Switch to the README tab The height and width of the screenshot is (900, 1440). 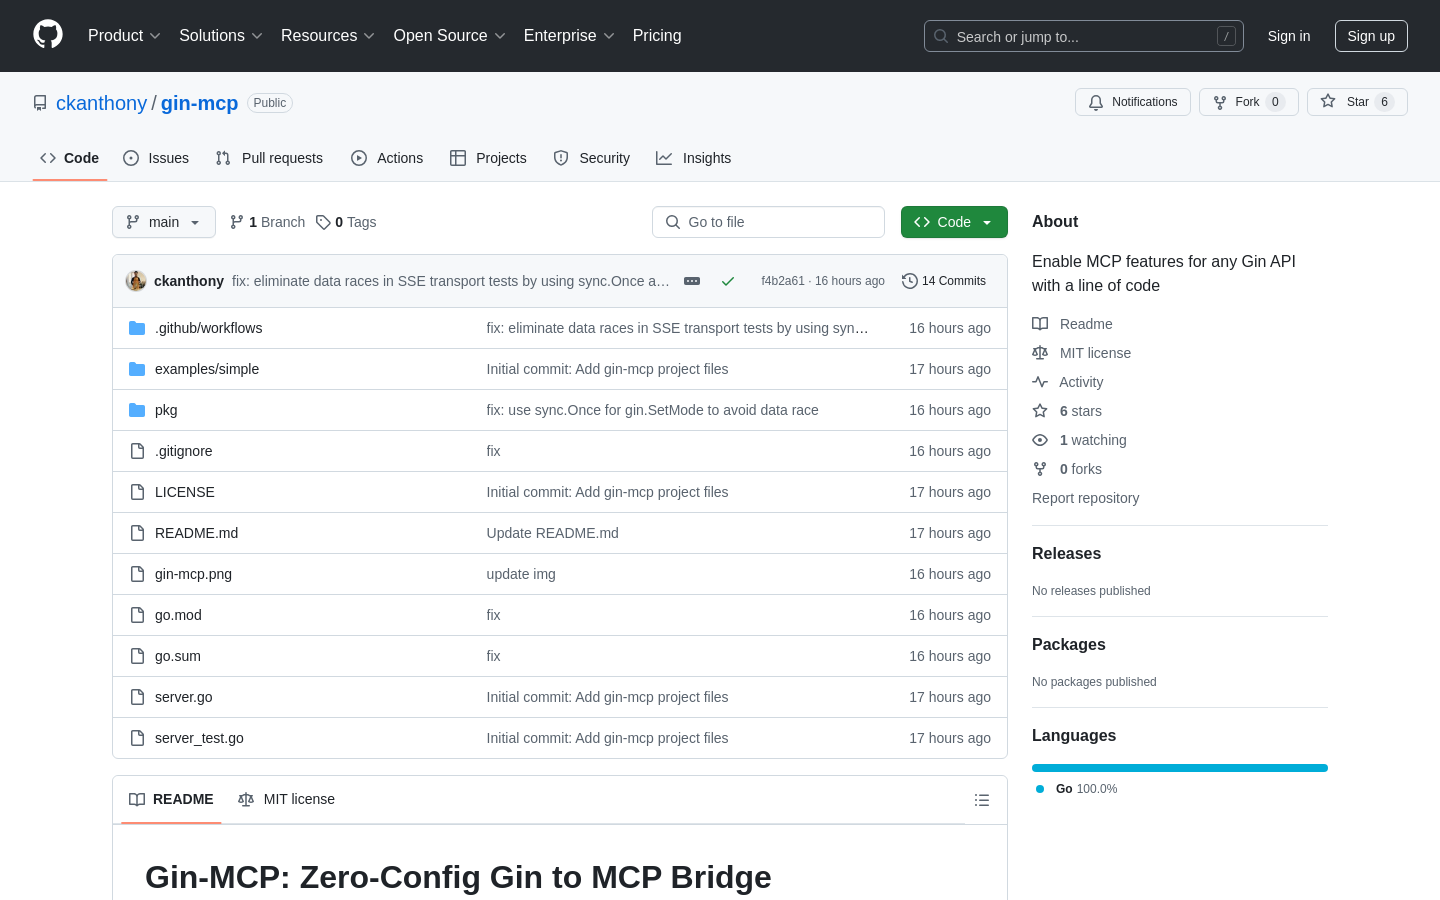pos(171,799)
